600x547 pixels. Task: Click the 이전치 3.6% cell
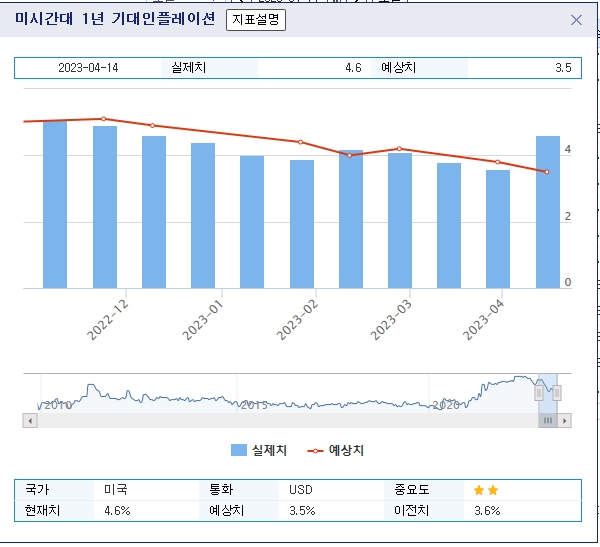pyautogui.click(x=487, y=511)
